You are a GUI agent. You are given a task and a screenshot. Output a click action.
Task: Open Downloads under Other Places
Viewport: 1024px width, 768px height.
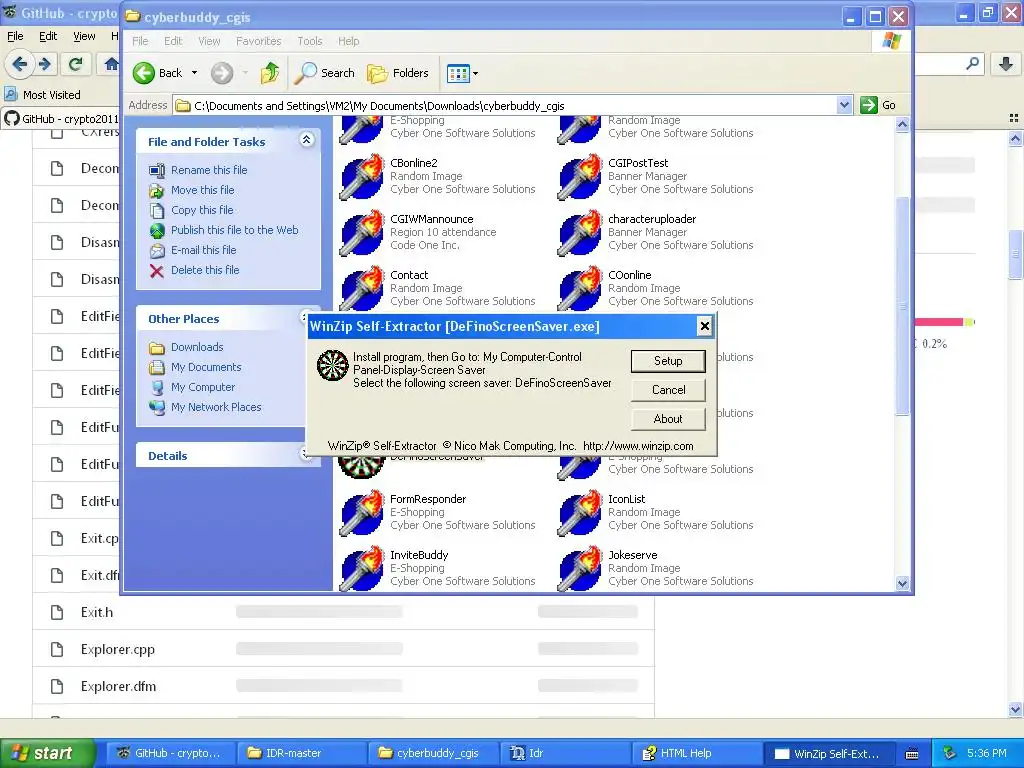pos(197,347)
